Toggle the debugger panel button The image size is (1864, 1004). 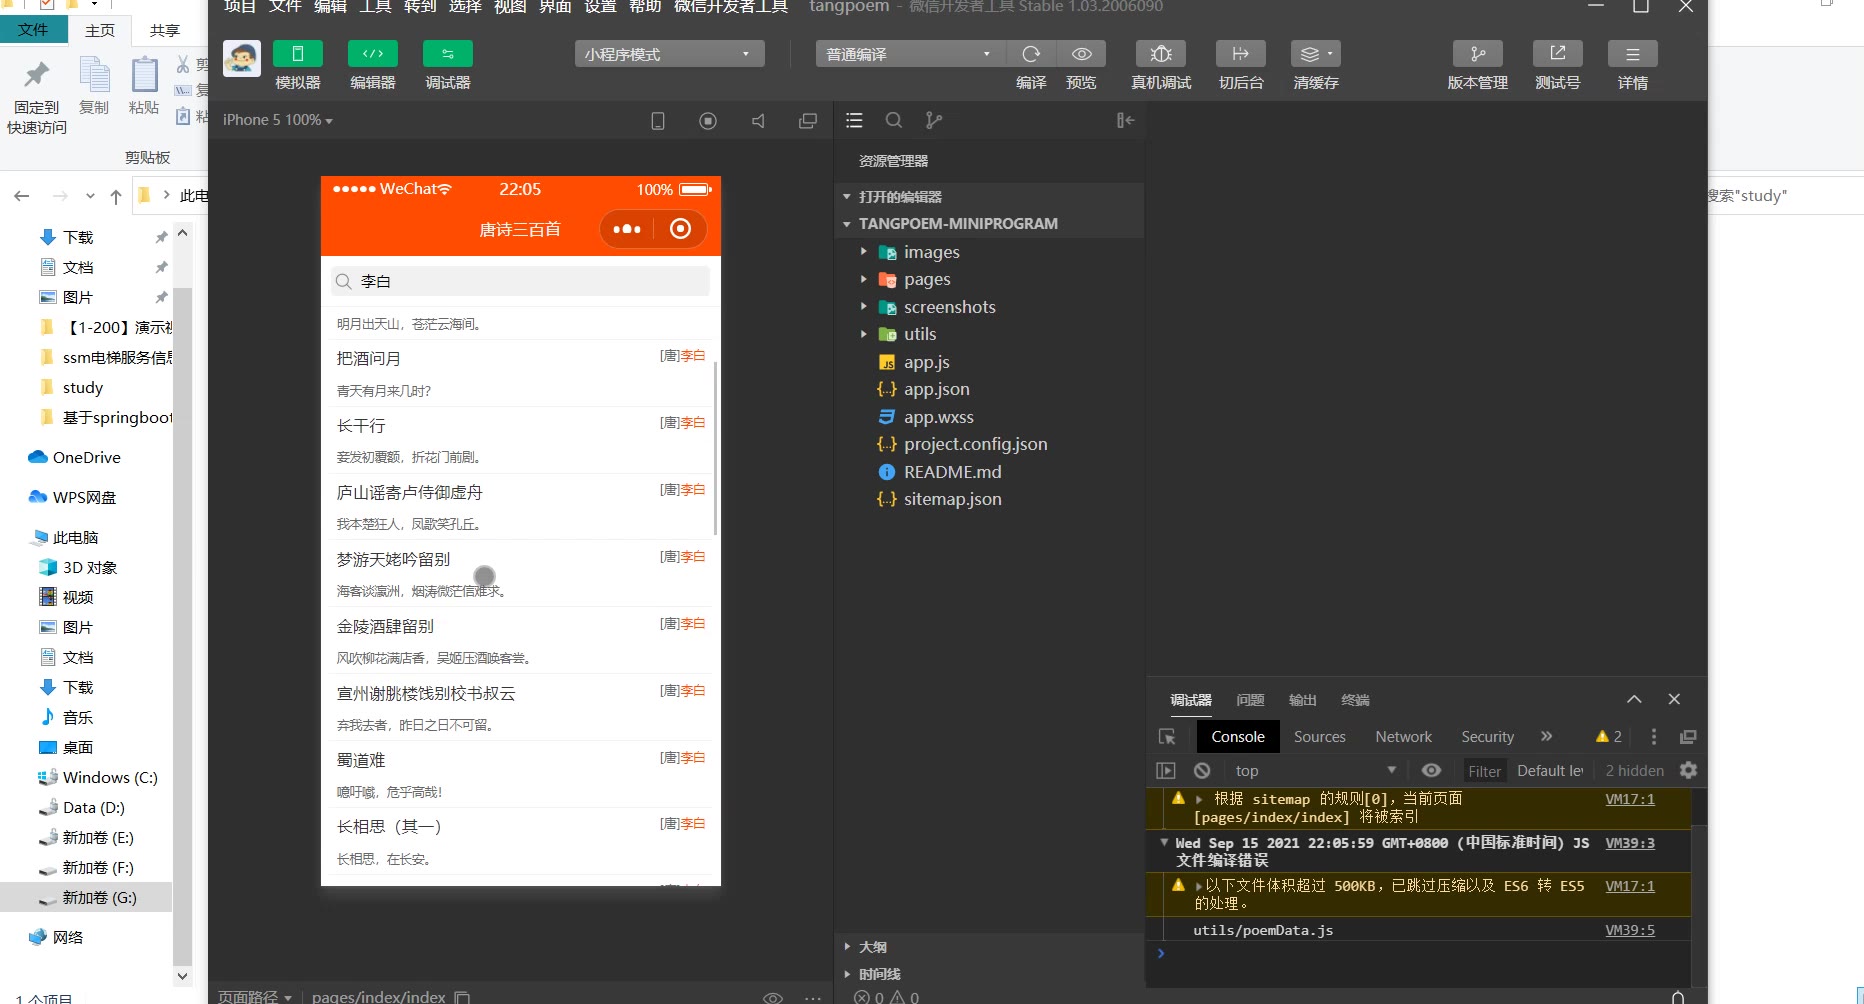click(447, 54)
